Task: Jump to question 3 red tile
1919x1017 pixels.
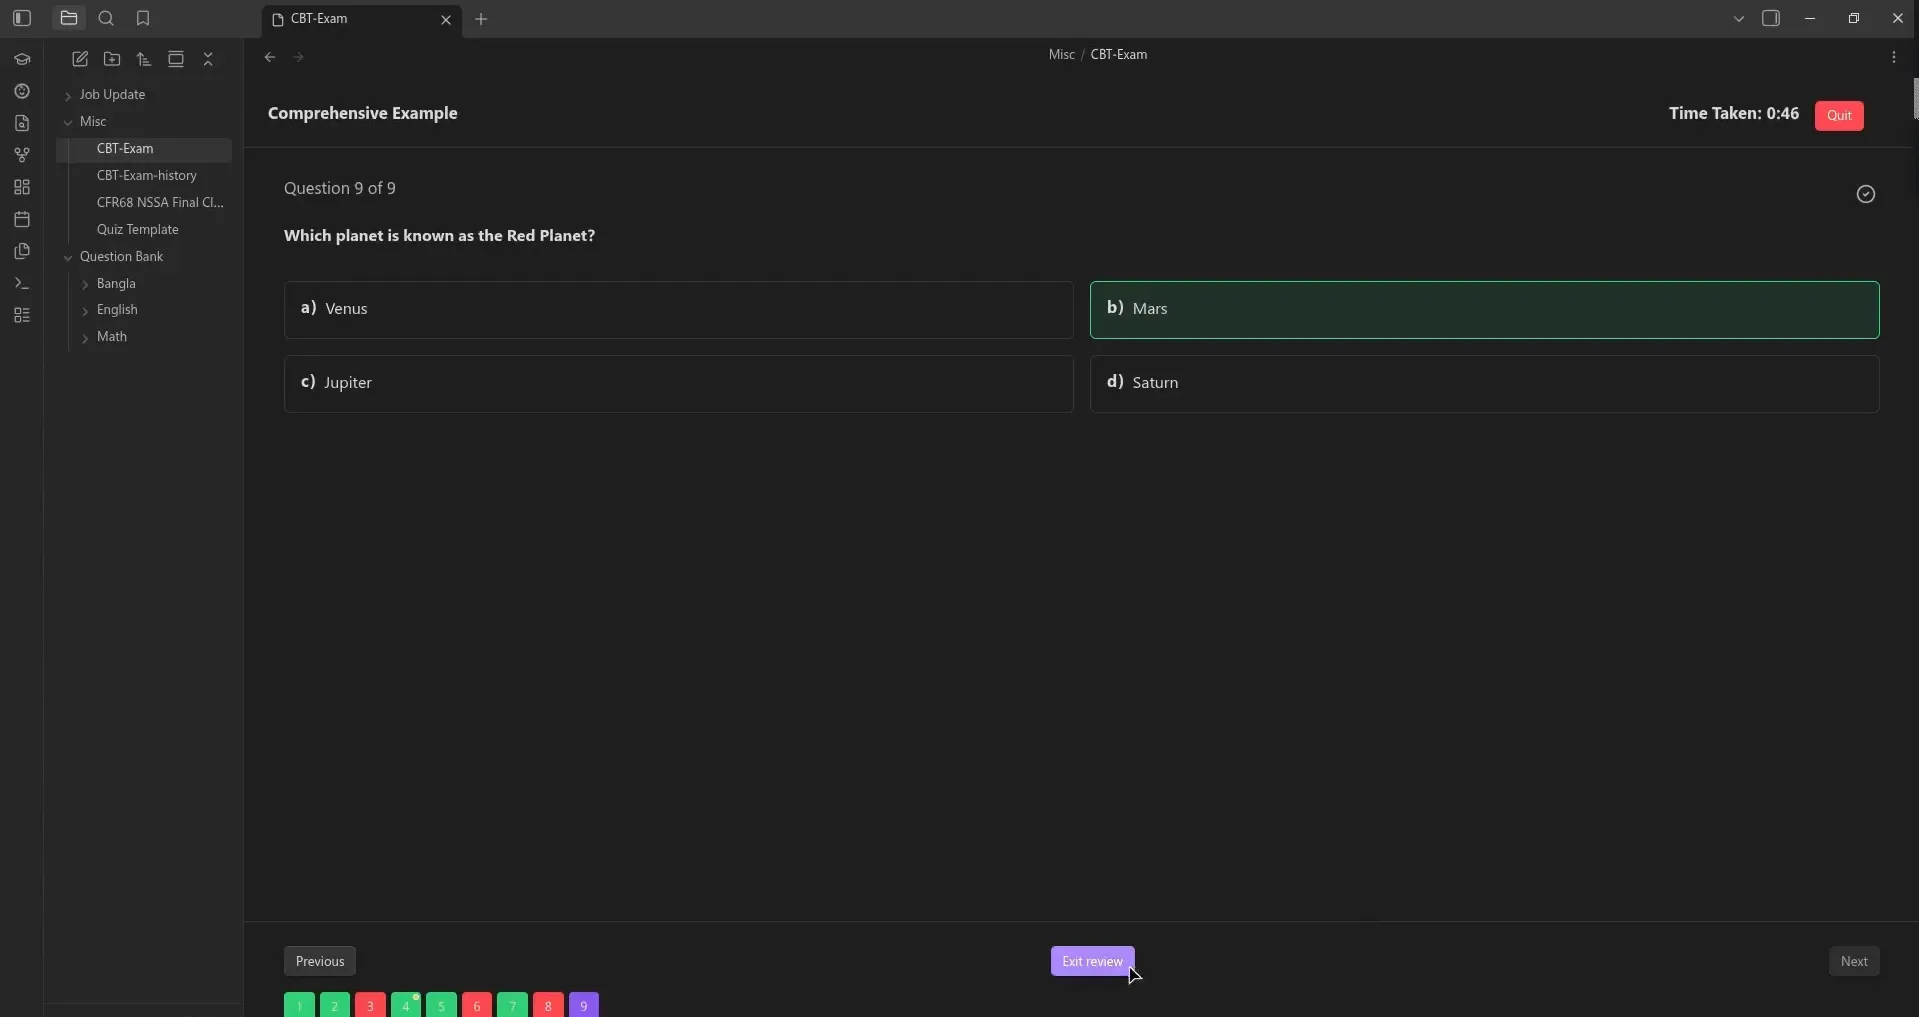Action: tap(370, 1005)
